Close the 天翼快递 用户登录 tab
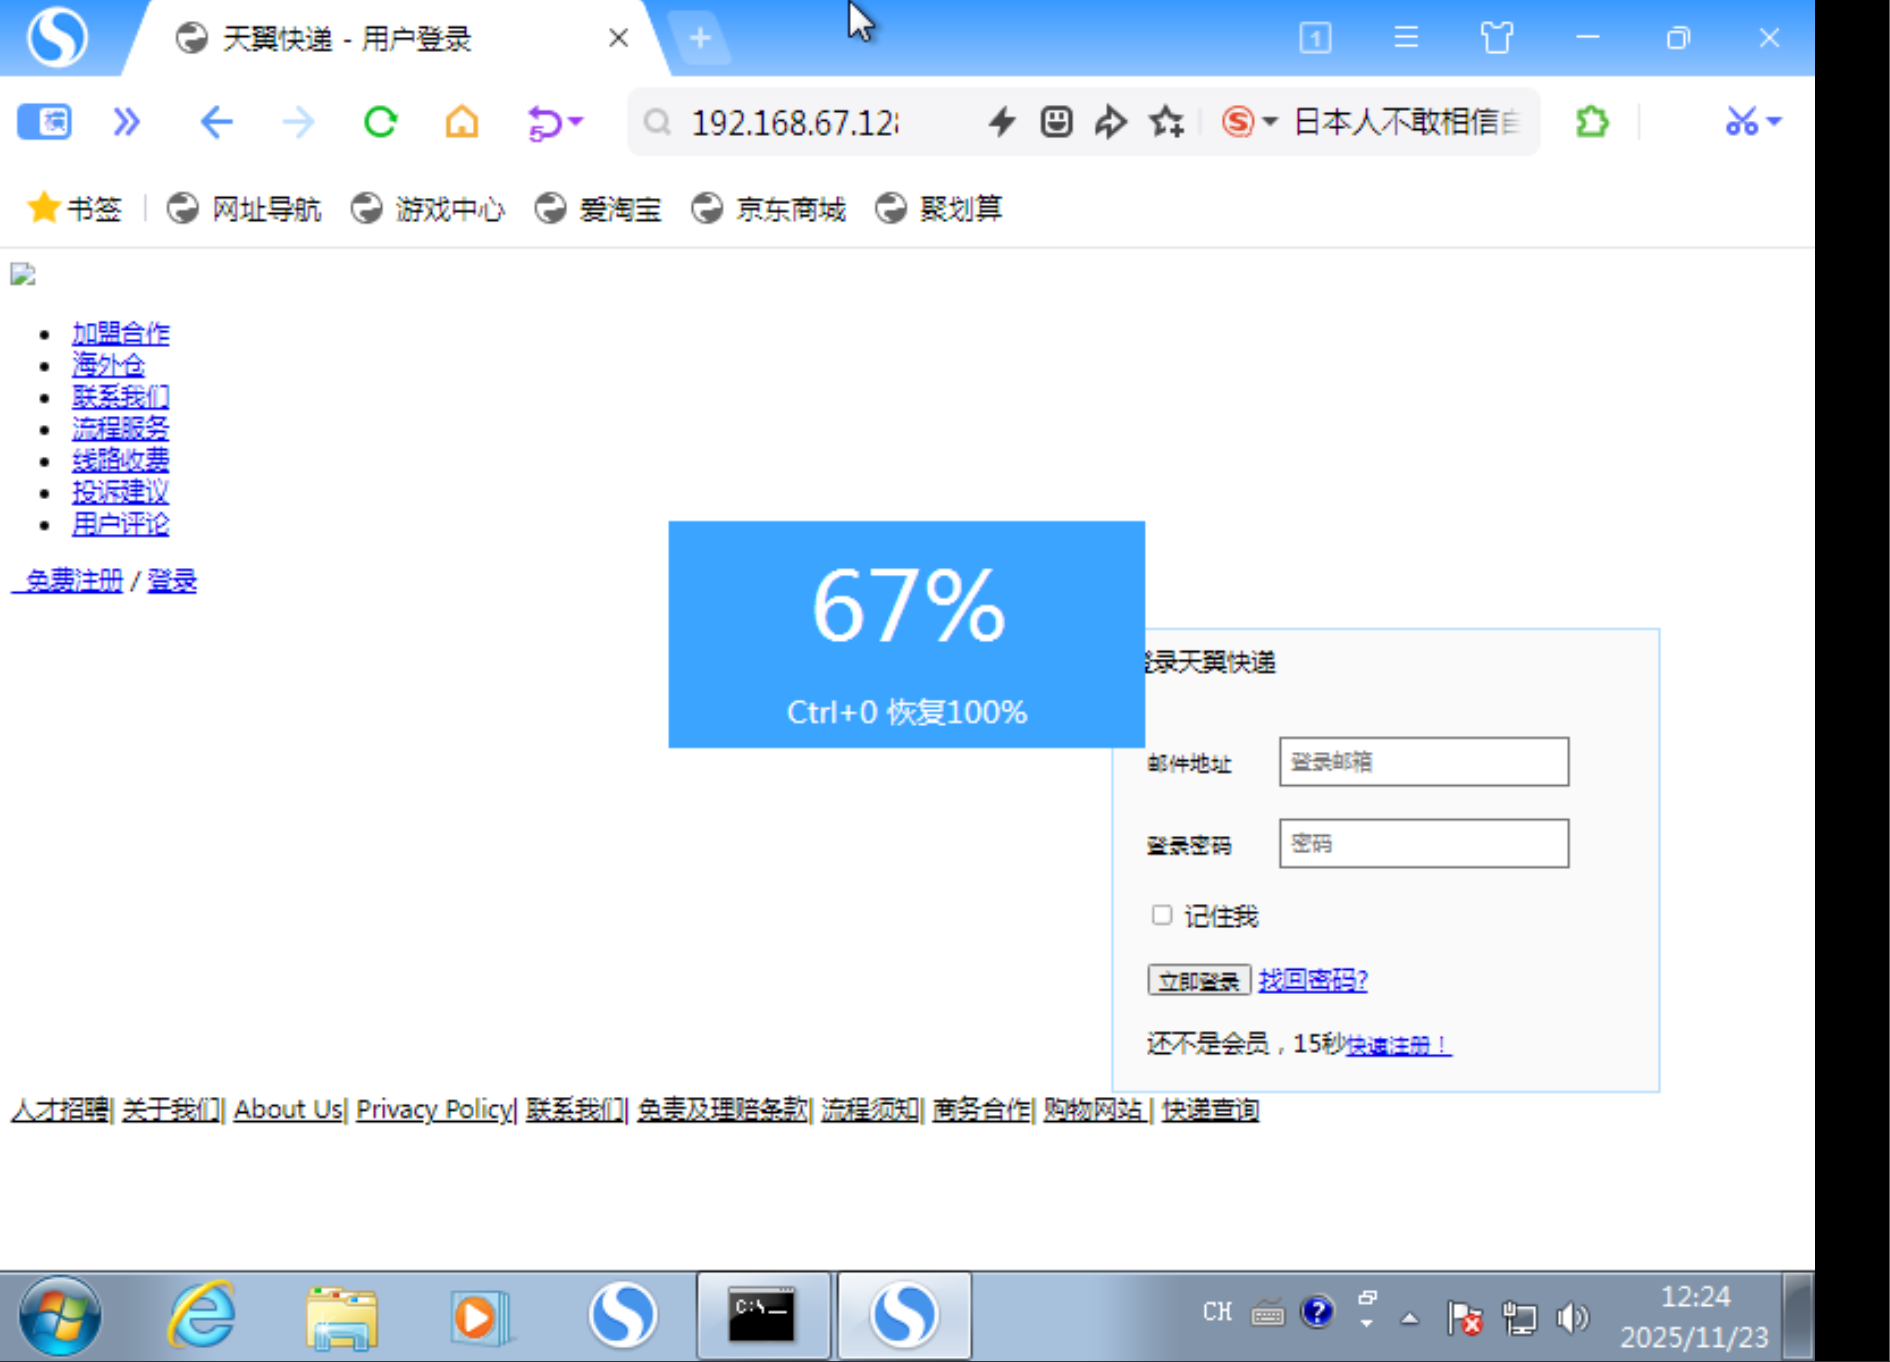The image size is (1890, 1362). 618,38
